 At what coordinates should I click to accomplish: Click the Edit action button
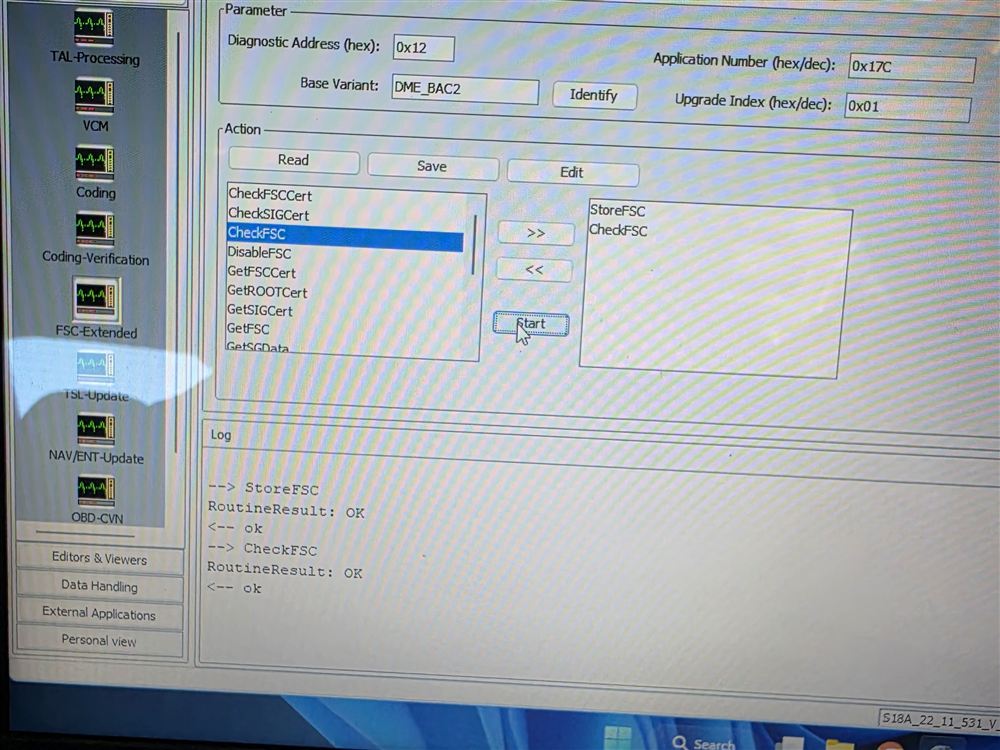coord(572,173)
